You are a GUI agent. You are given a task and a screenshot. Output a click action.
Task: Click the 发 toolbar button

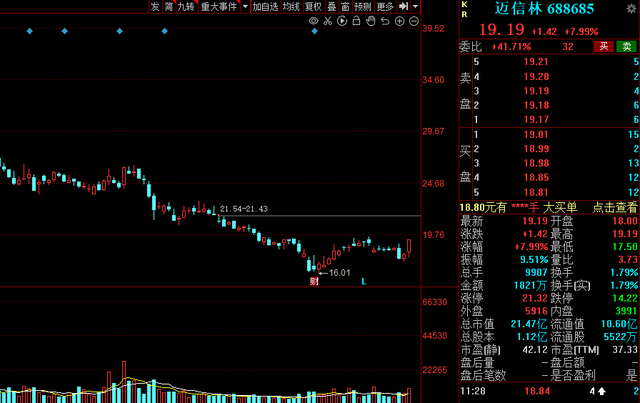tap(155, 7)
